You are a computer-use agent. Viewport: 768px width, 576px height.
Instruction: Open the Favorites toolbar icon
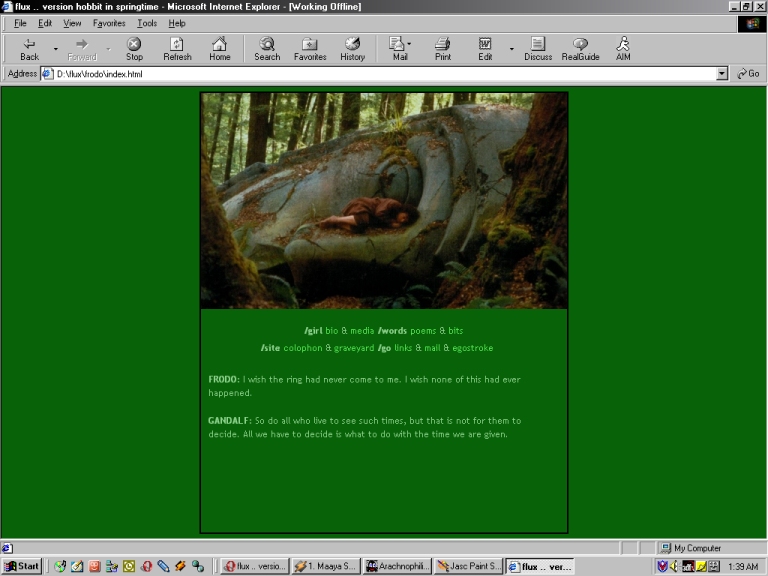tap(309, 49)
